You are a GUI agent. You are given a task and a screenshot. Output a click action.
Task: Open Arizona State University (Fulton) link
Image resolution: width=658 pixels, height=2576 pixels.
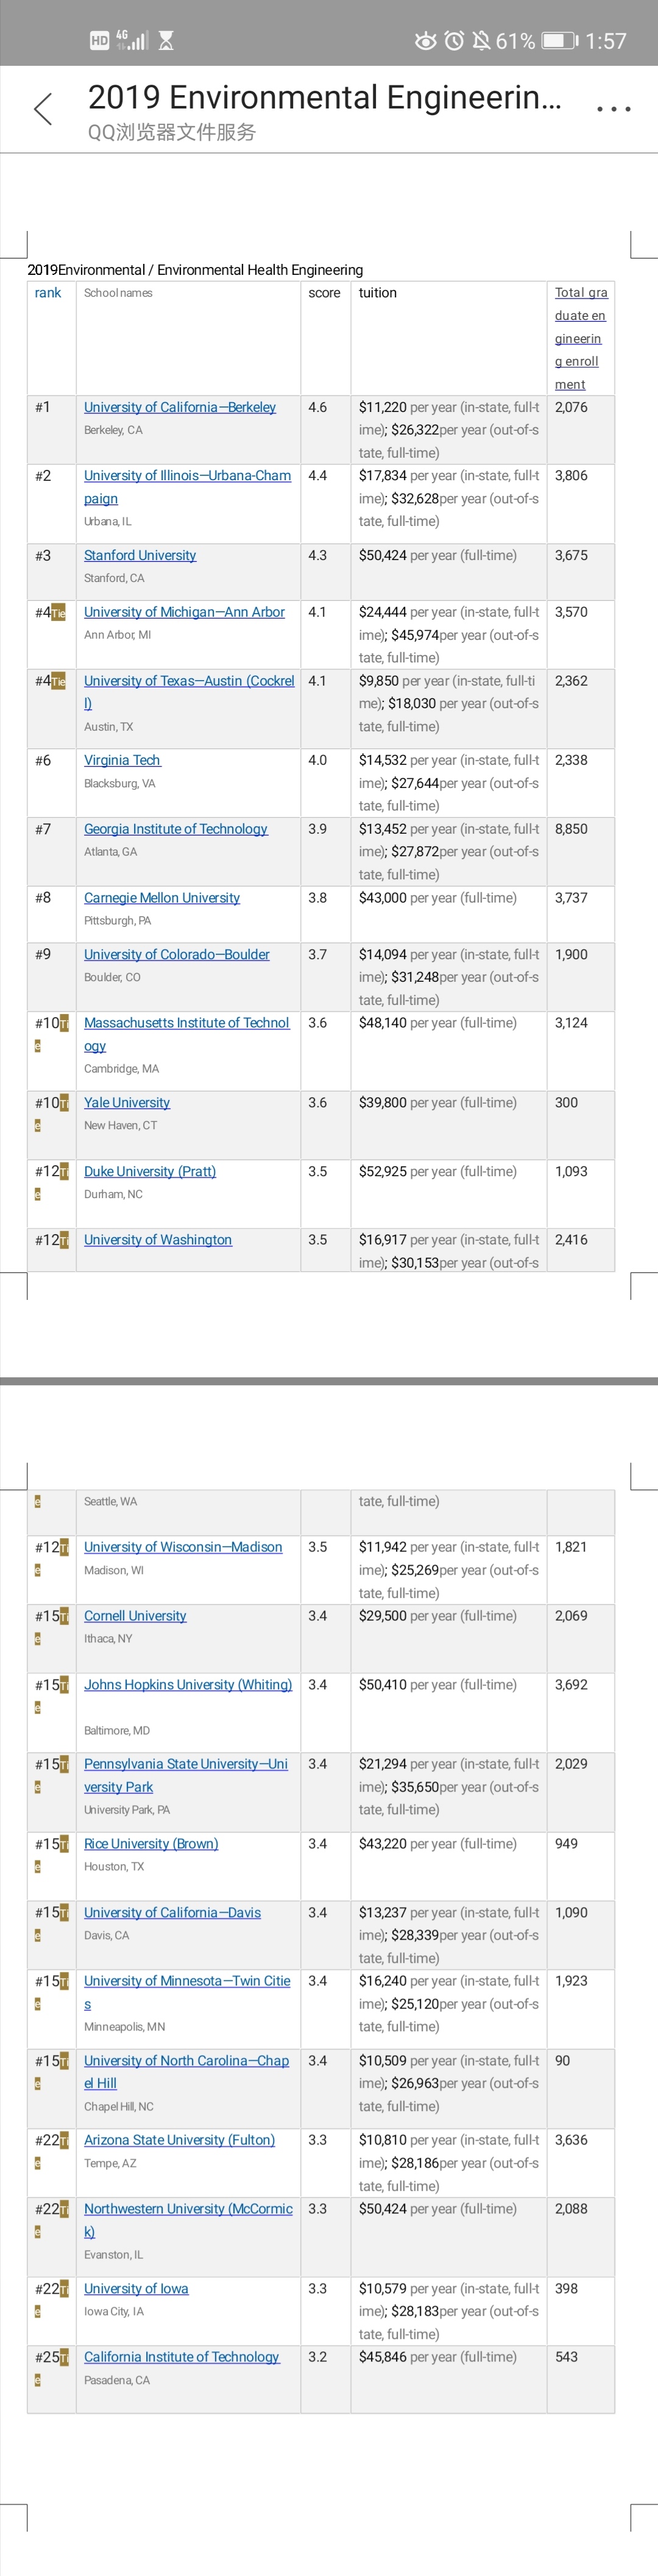coord(179,2140)
